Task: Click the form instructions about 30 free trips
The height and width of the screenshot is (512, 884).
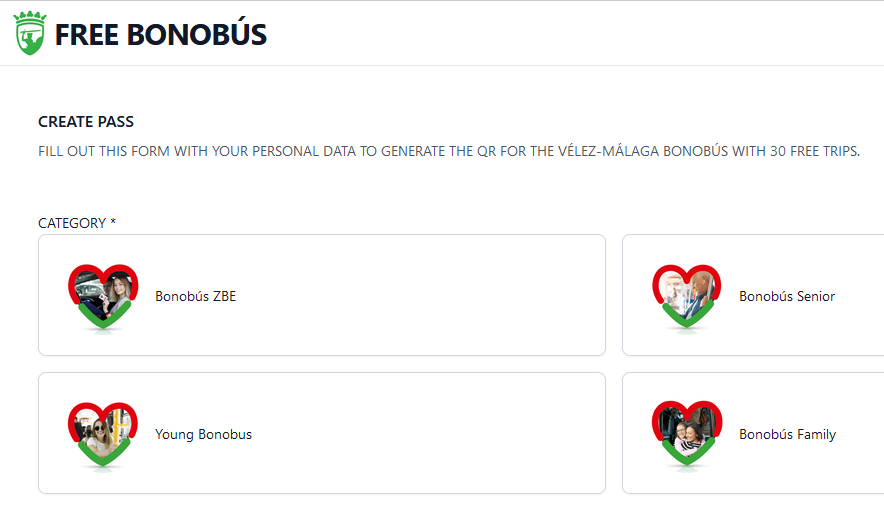Action: pos(449,152)
